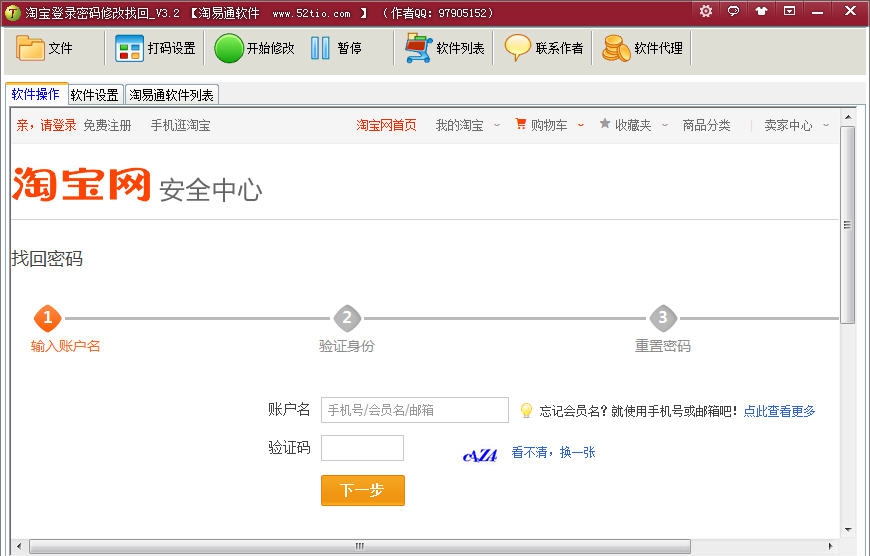Click step 3 重置密码 marker
The height and width of the screenshot is (556, 870).
click(662, 318)
